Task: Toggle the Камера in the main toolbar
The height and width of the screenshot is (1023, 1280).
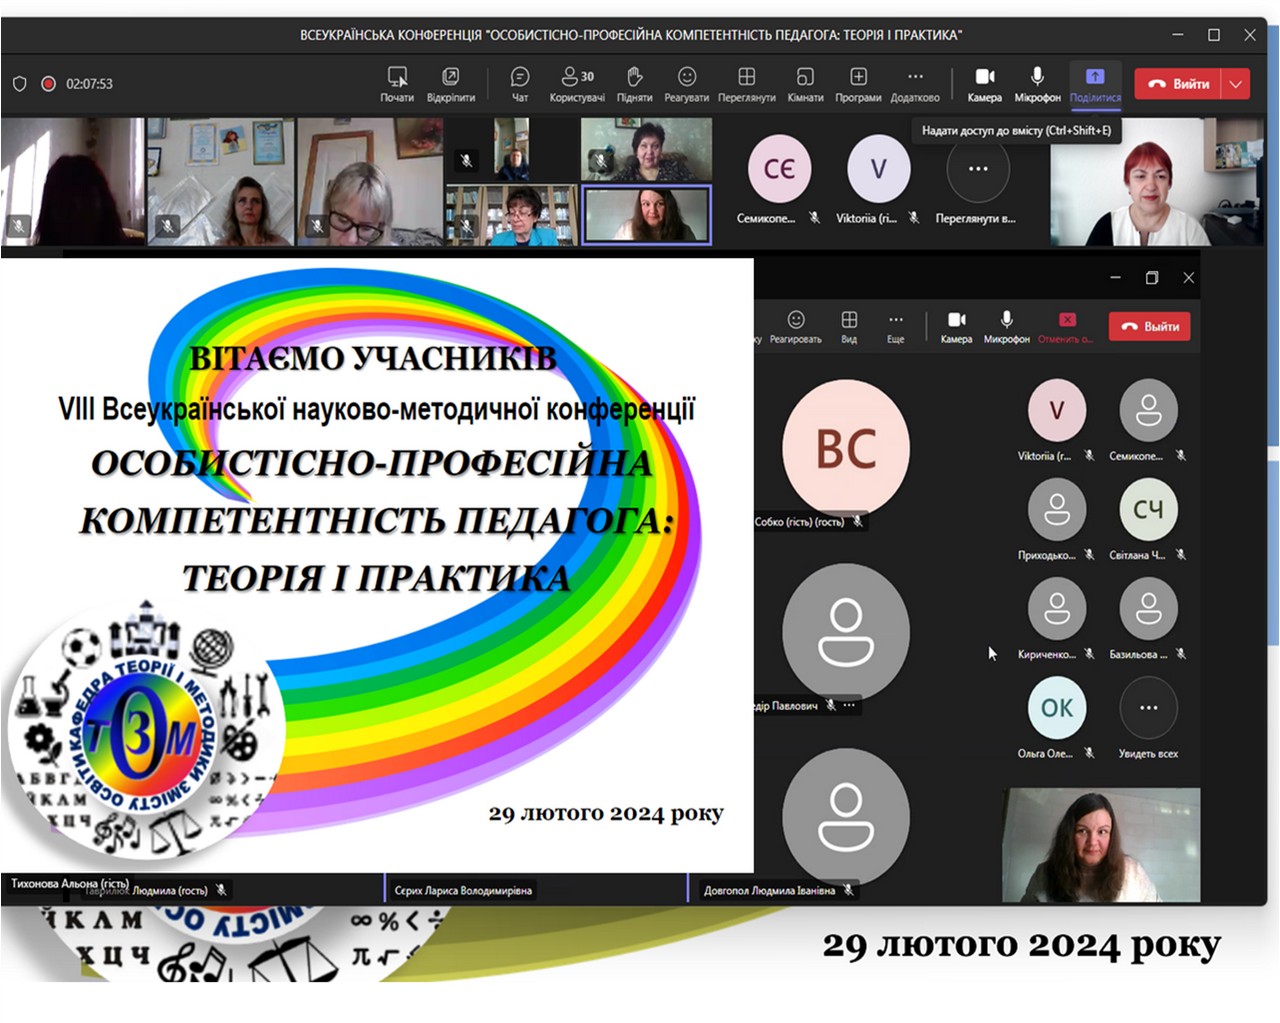Action: [x=985, y=84]
